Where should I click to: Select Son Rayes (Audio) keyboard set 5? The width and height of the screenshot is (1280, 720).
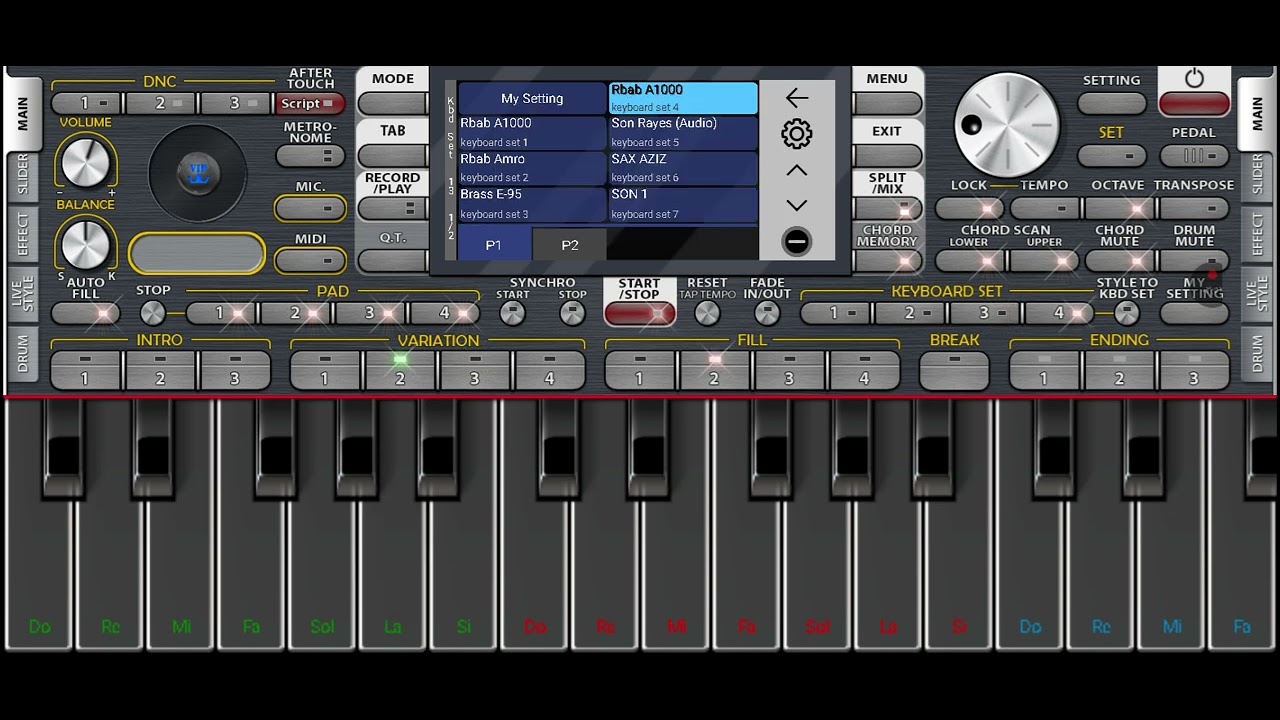[683, 132]
